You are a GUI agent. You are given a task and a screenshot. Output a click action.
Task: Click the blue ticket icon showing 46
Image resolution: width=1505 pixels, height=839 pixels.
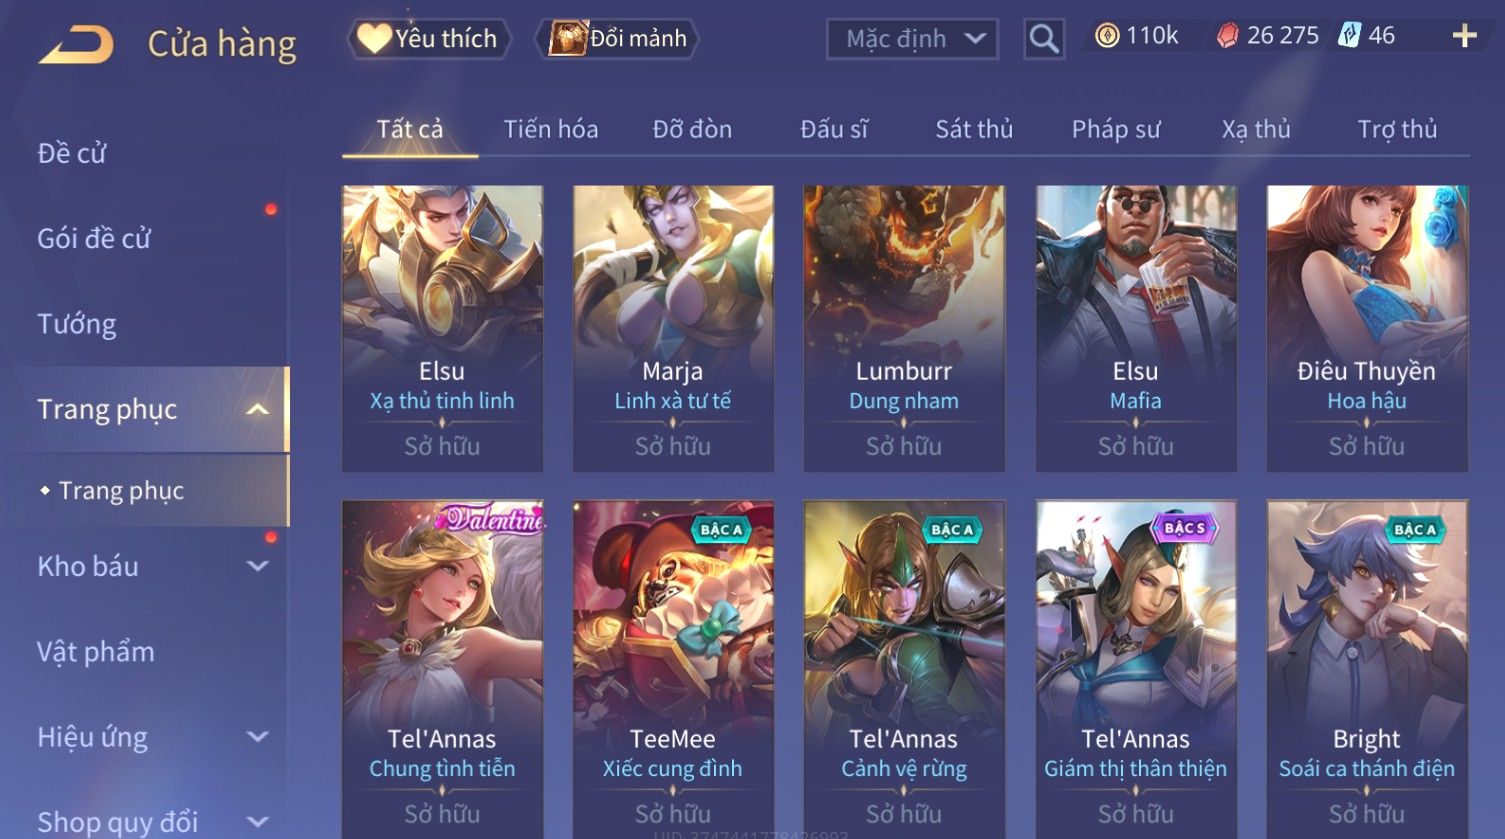tap(1349, 36)
